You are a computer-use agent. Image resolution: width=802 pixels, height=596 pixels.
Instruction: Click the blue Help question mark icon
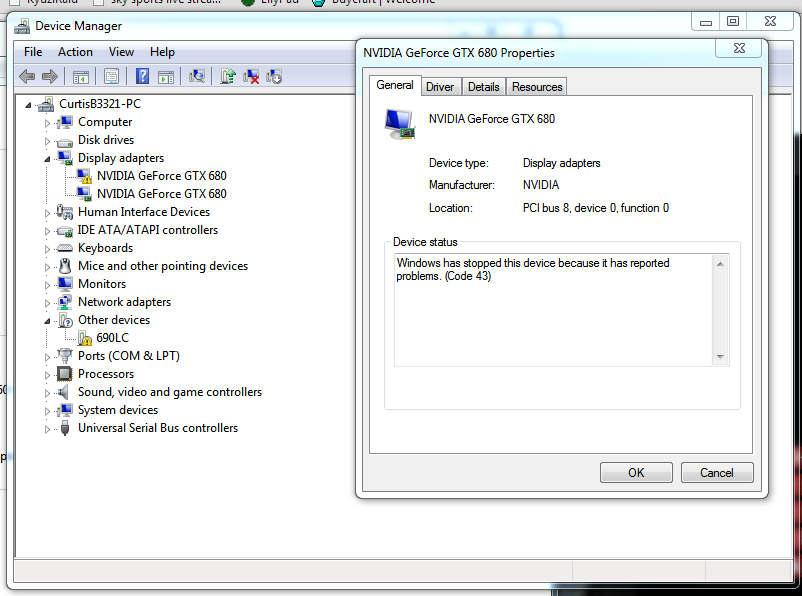click(x=142, y=76)
